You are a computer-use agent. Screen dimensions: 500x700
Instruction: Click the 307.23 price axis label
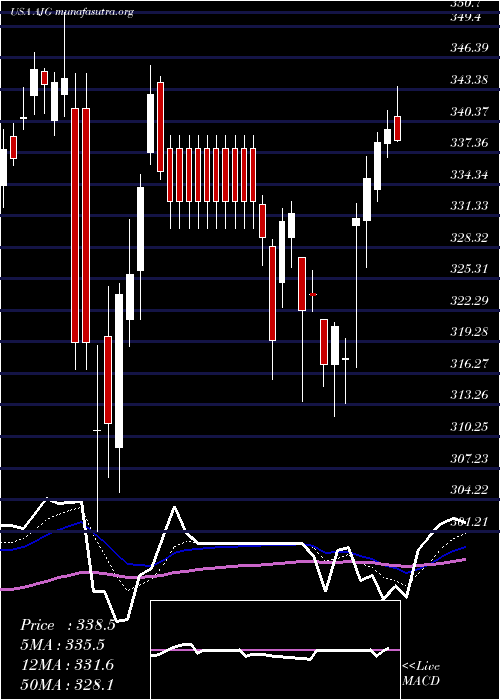pos(469,458)
